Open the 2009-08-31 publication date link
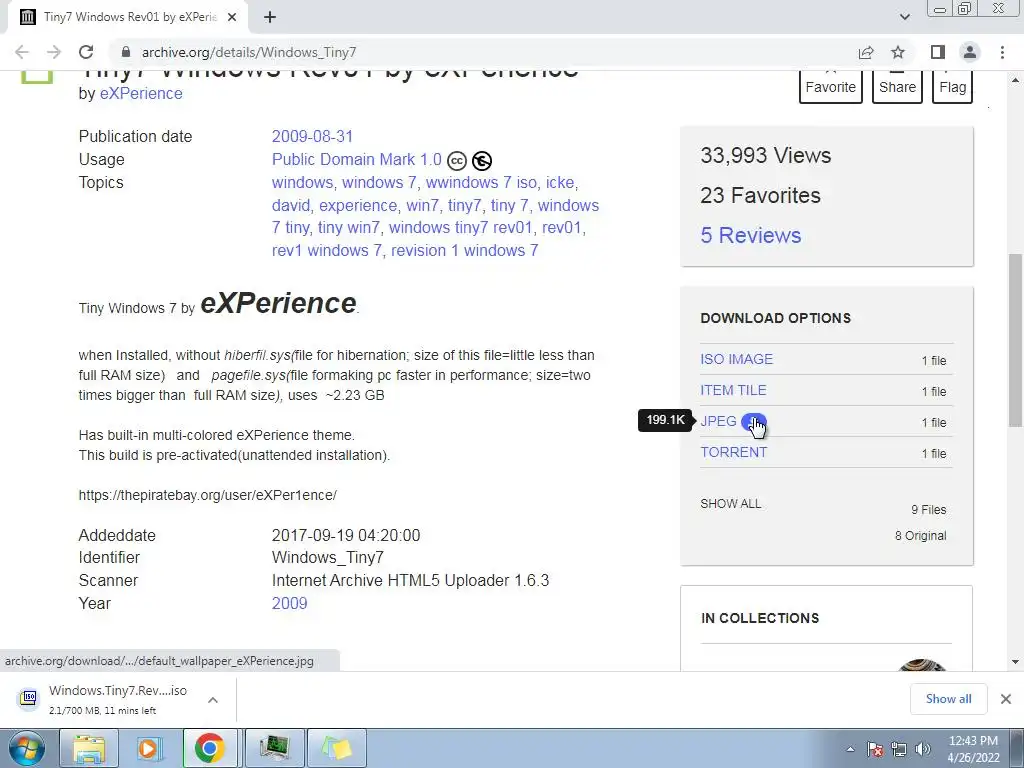This screenshot has height=768, width=1024. [x=312, y=136]
